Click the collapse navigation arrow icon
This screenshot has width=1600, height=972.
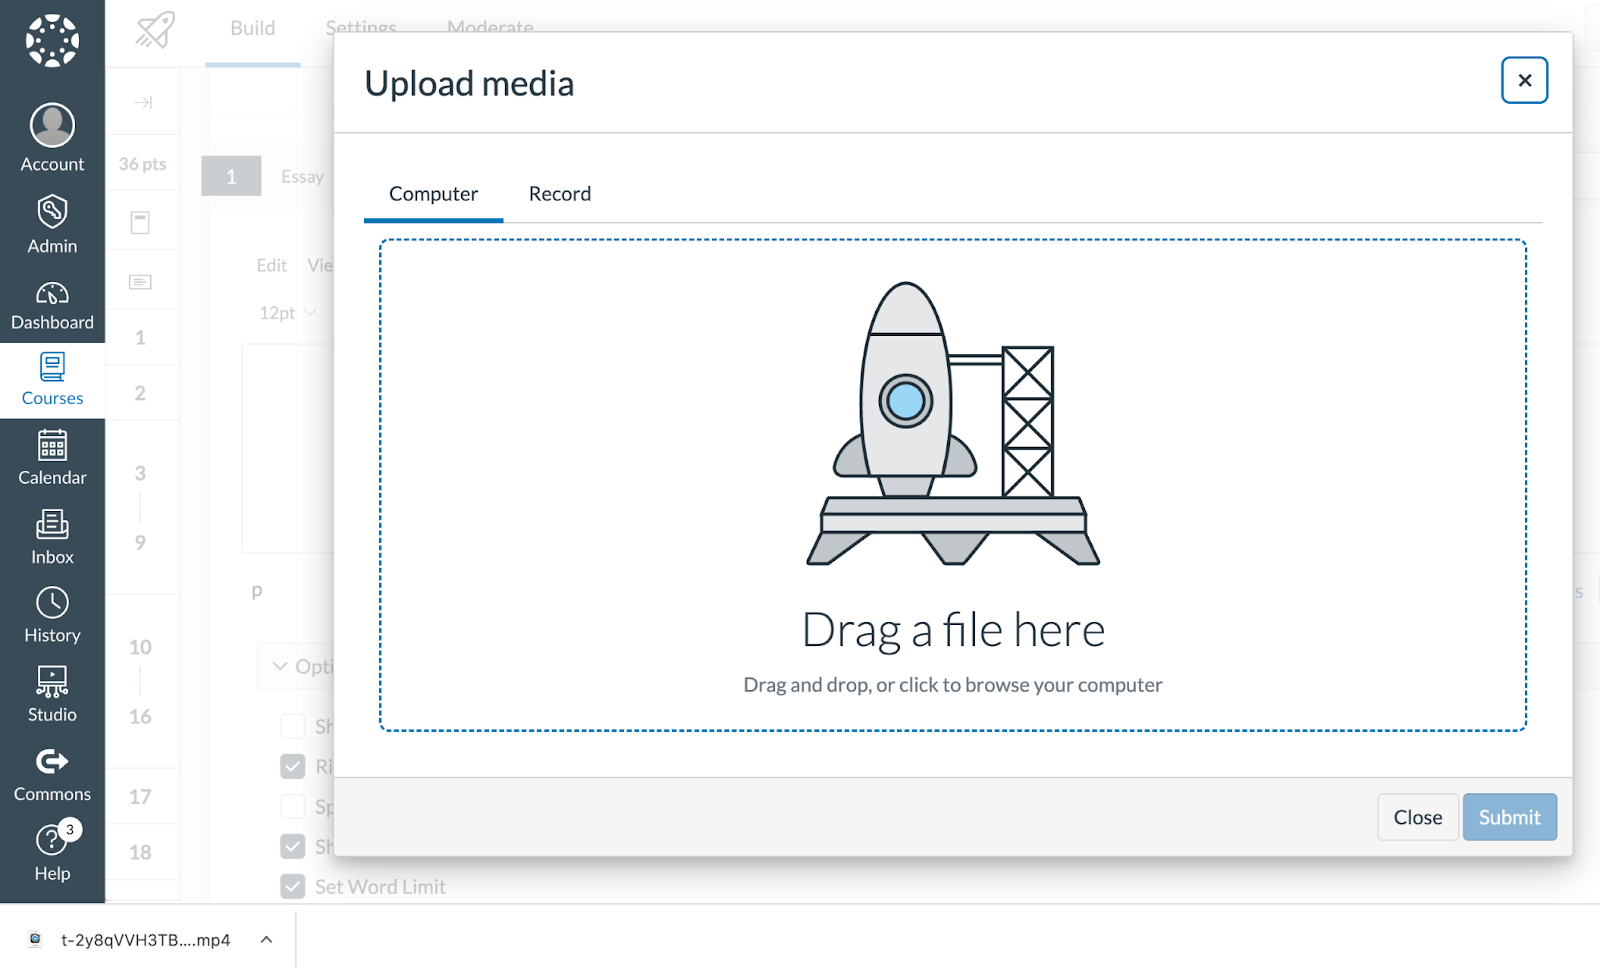pyautogui.click(x=143, y=102)
